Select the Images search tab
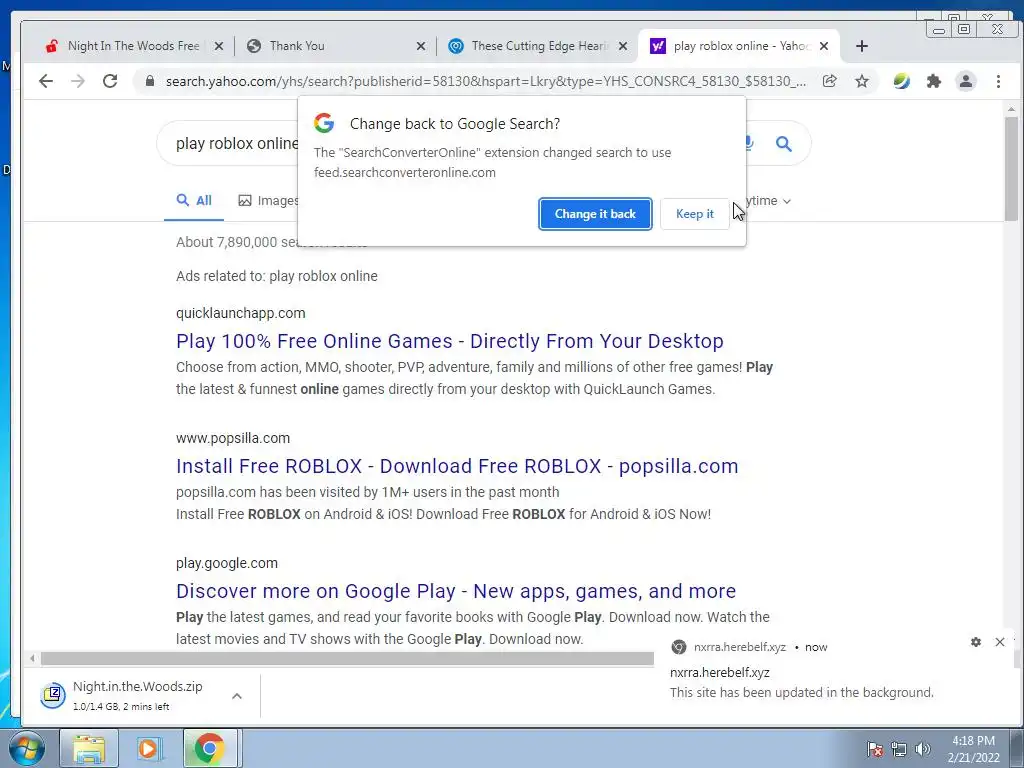This screenshot has width=1024, height=768. [x=268, y=200]
